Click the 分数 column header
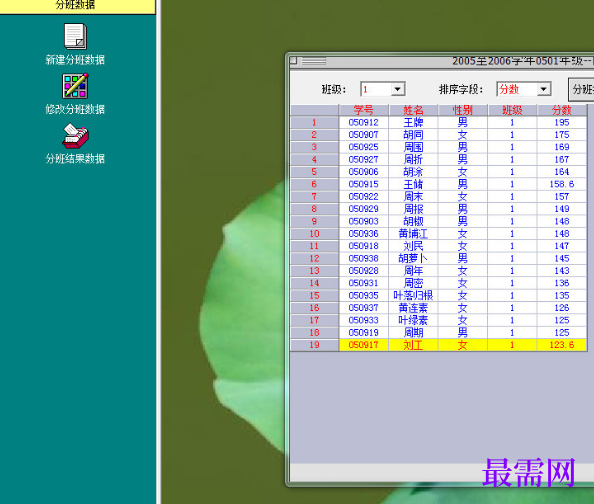Screen dimensions: 594x504 click(562, 110)
